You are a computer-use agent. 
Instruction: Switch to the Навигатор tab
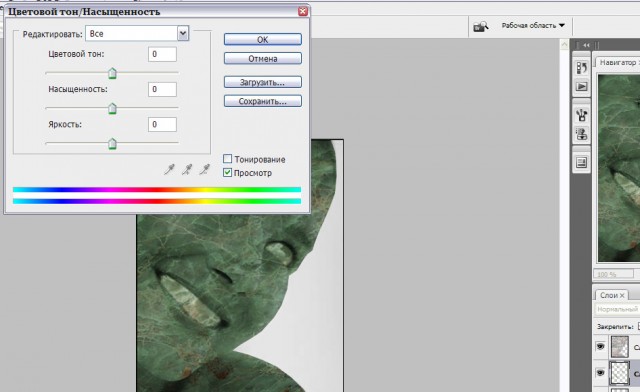618,62
